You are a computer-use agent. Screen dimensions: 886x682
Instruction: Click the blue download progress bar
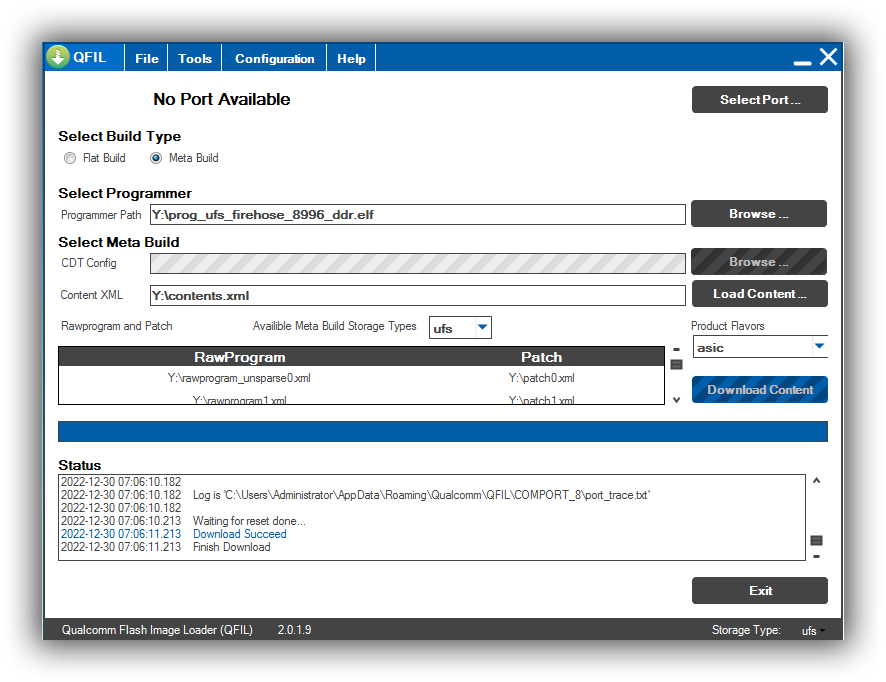pyautogui.click(x=442, y=431)
